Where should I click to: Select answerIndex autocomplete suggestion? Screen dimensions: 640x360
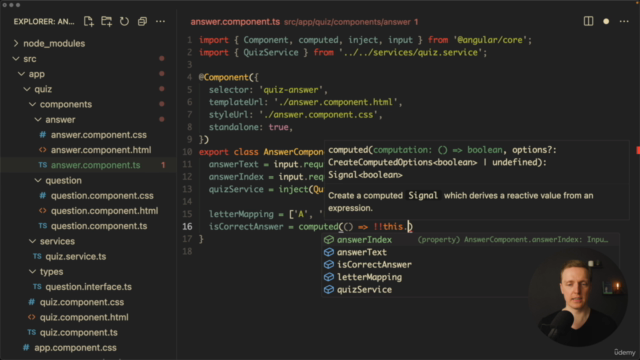tap(470, 240)
